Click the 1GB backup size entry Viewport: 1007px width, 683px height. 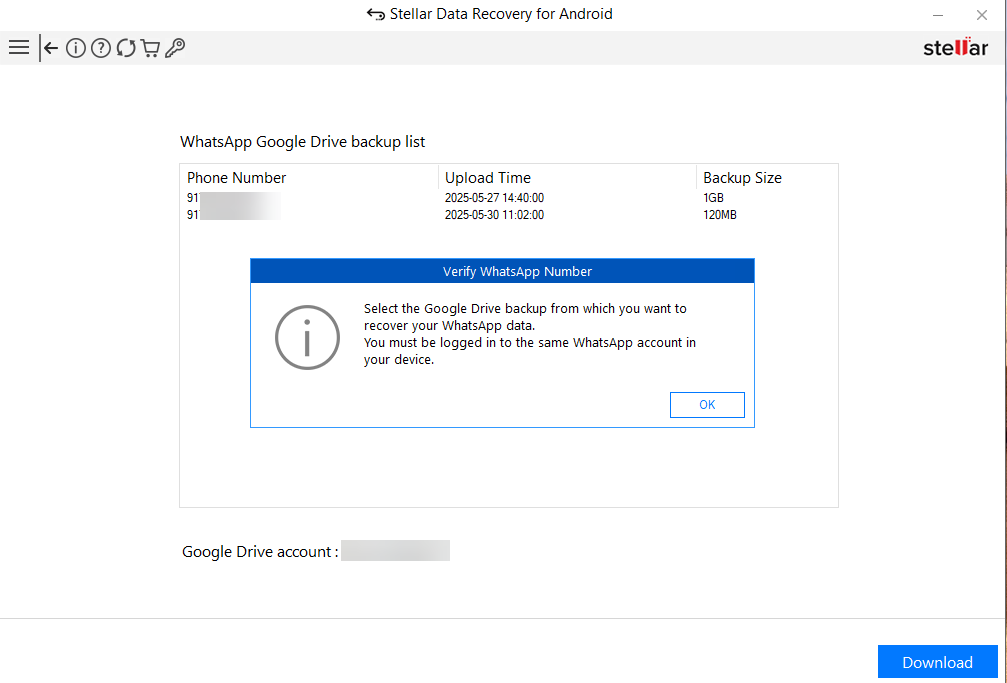(713, 198)
